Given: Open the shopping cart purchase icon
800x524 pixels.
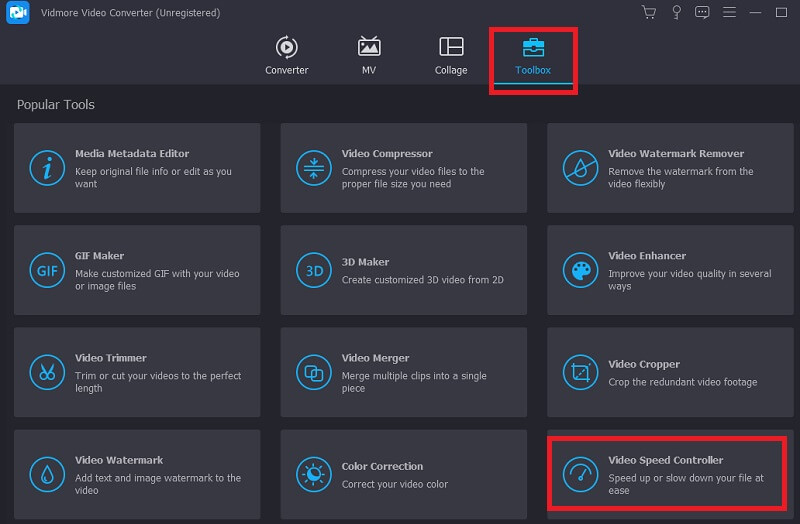Looking at the screenshot, I should (x=649, y=13).
